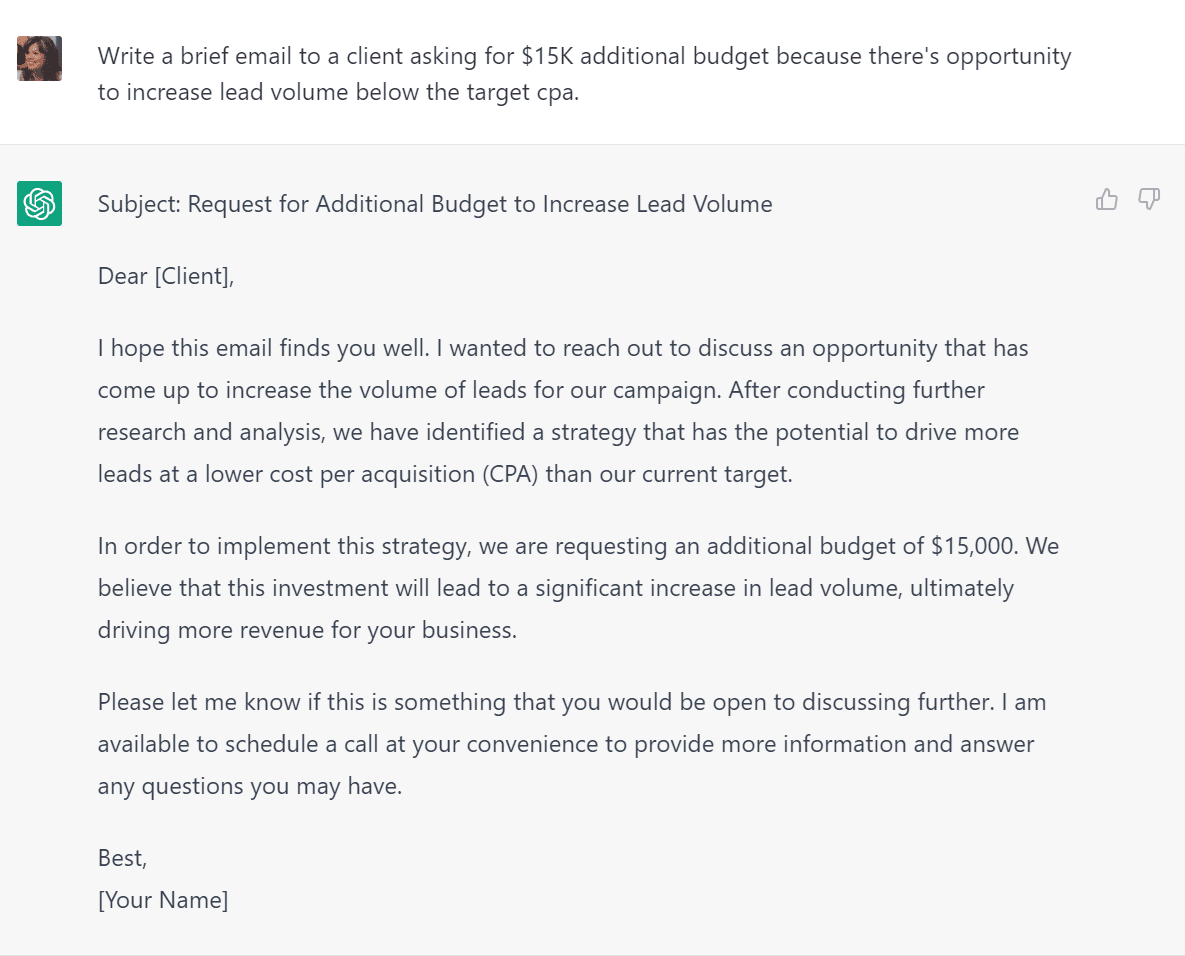
Task: Click the user's picture thumbnail
Action: (39, 58)
